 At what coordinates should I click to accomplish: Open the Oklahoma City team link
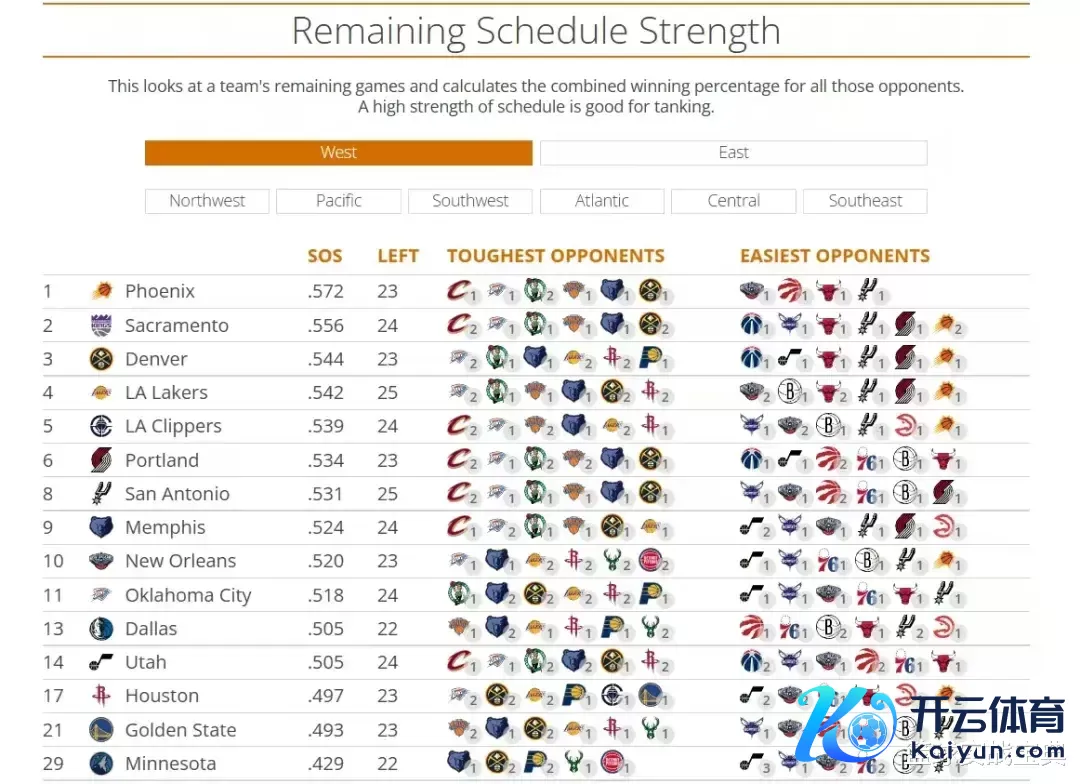coord(188,596)
